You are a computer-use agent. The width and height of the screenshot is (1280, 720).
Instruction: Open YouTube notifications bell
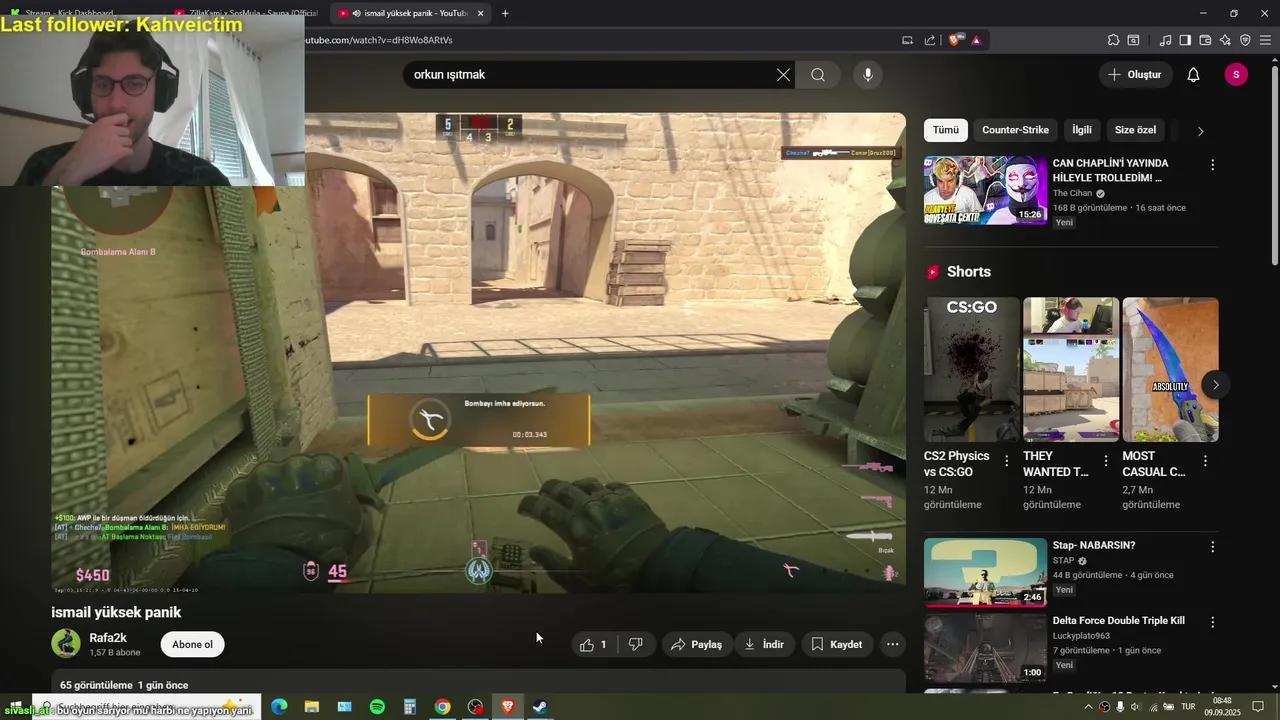pos(1193,75)
